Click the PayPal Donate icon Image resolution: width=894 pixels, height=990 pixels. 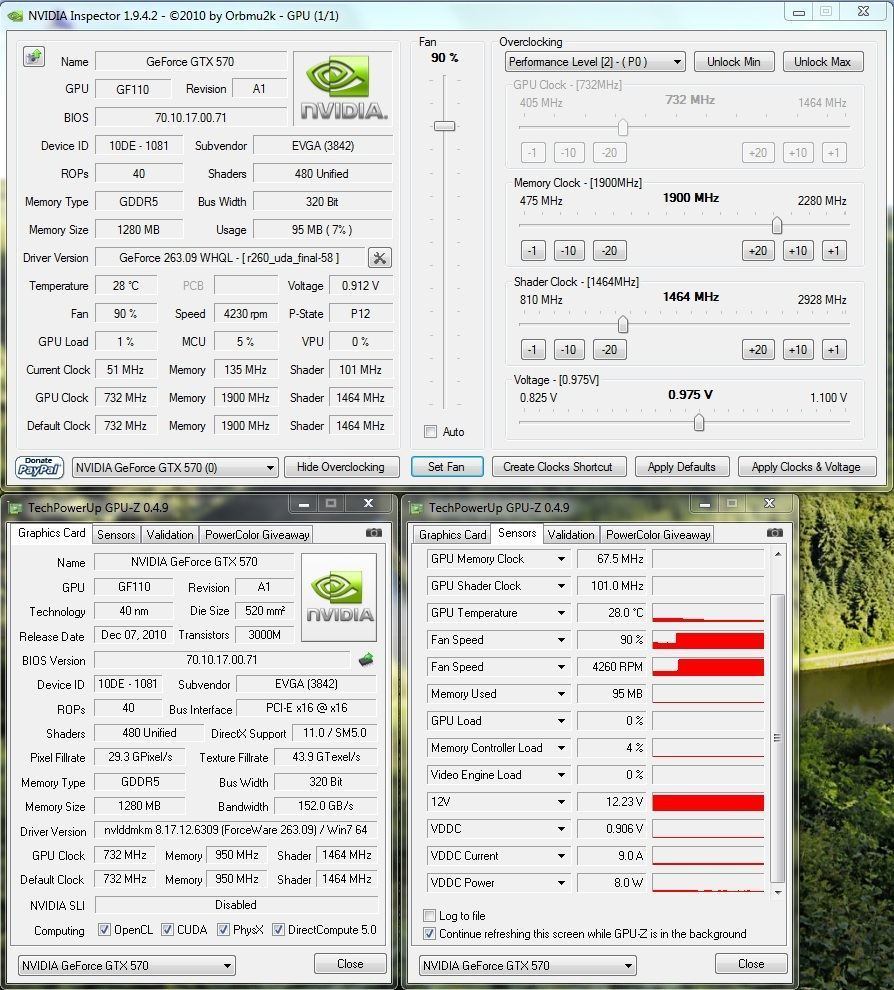point(39,467)
